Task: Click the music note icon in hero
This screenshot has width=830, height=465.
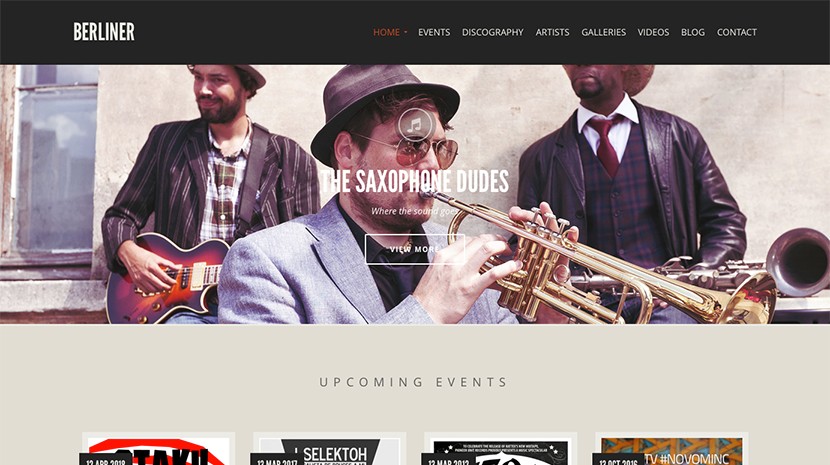Action: coord(415,126)
